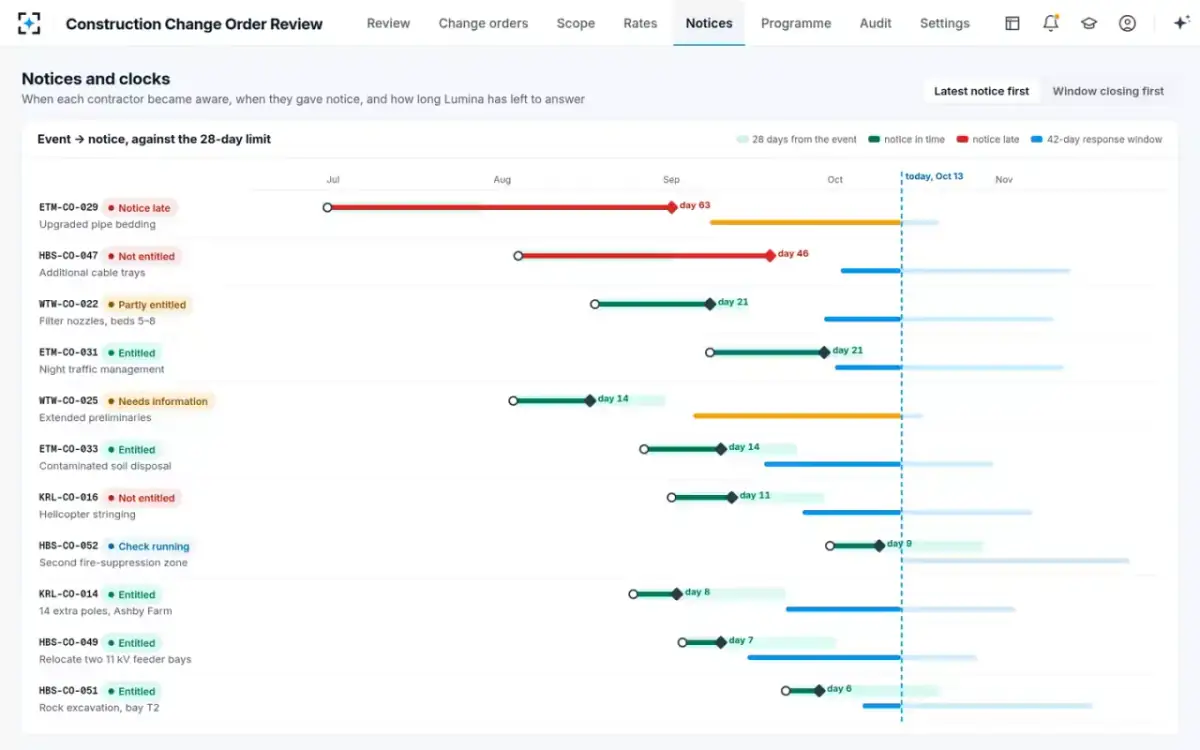Open the graduation cap learning icon
The width and height of the screenshot is (1200, 750).
coord(1089,23)
